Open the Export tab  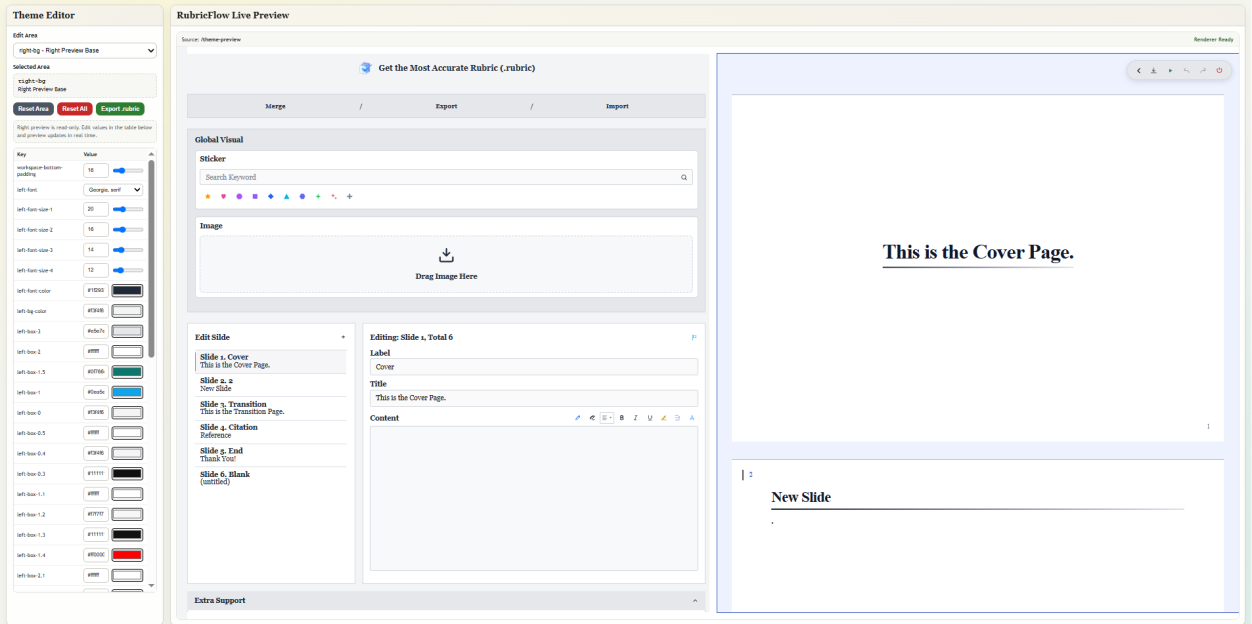[446, 106]
